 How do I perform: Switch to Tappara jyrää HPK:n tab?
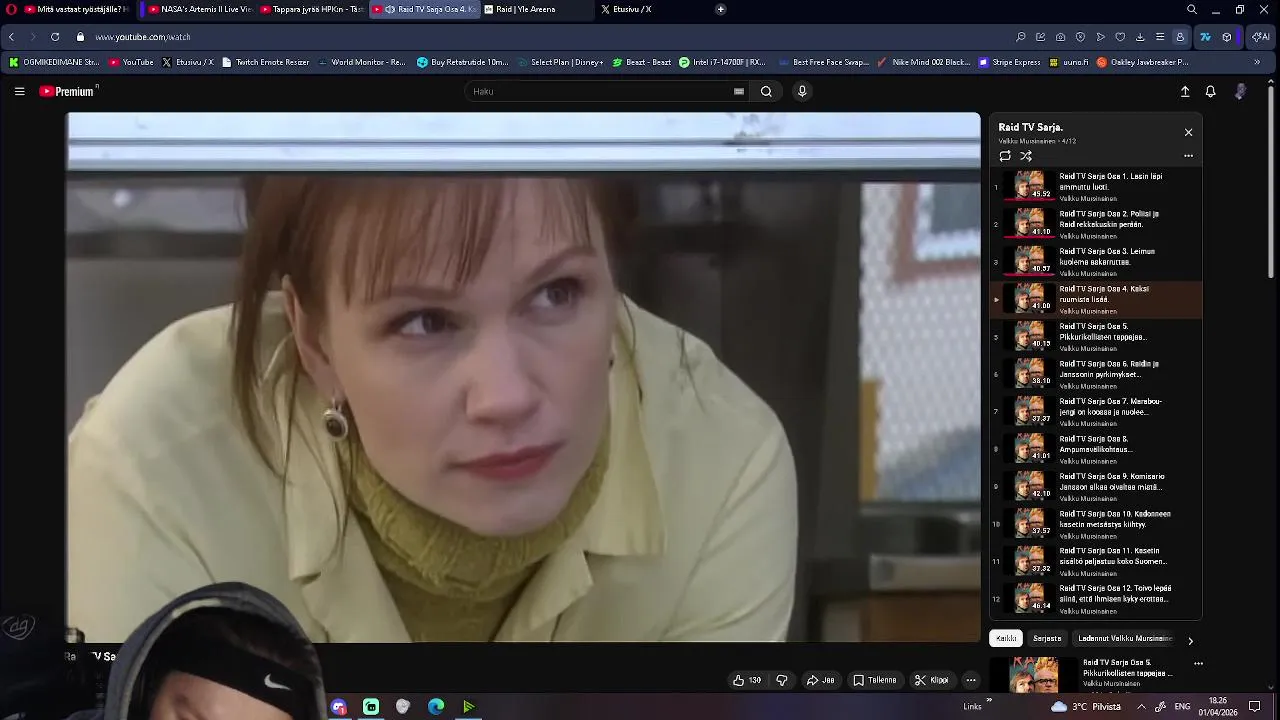click(311, 9)
